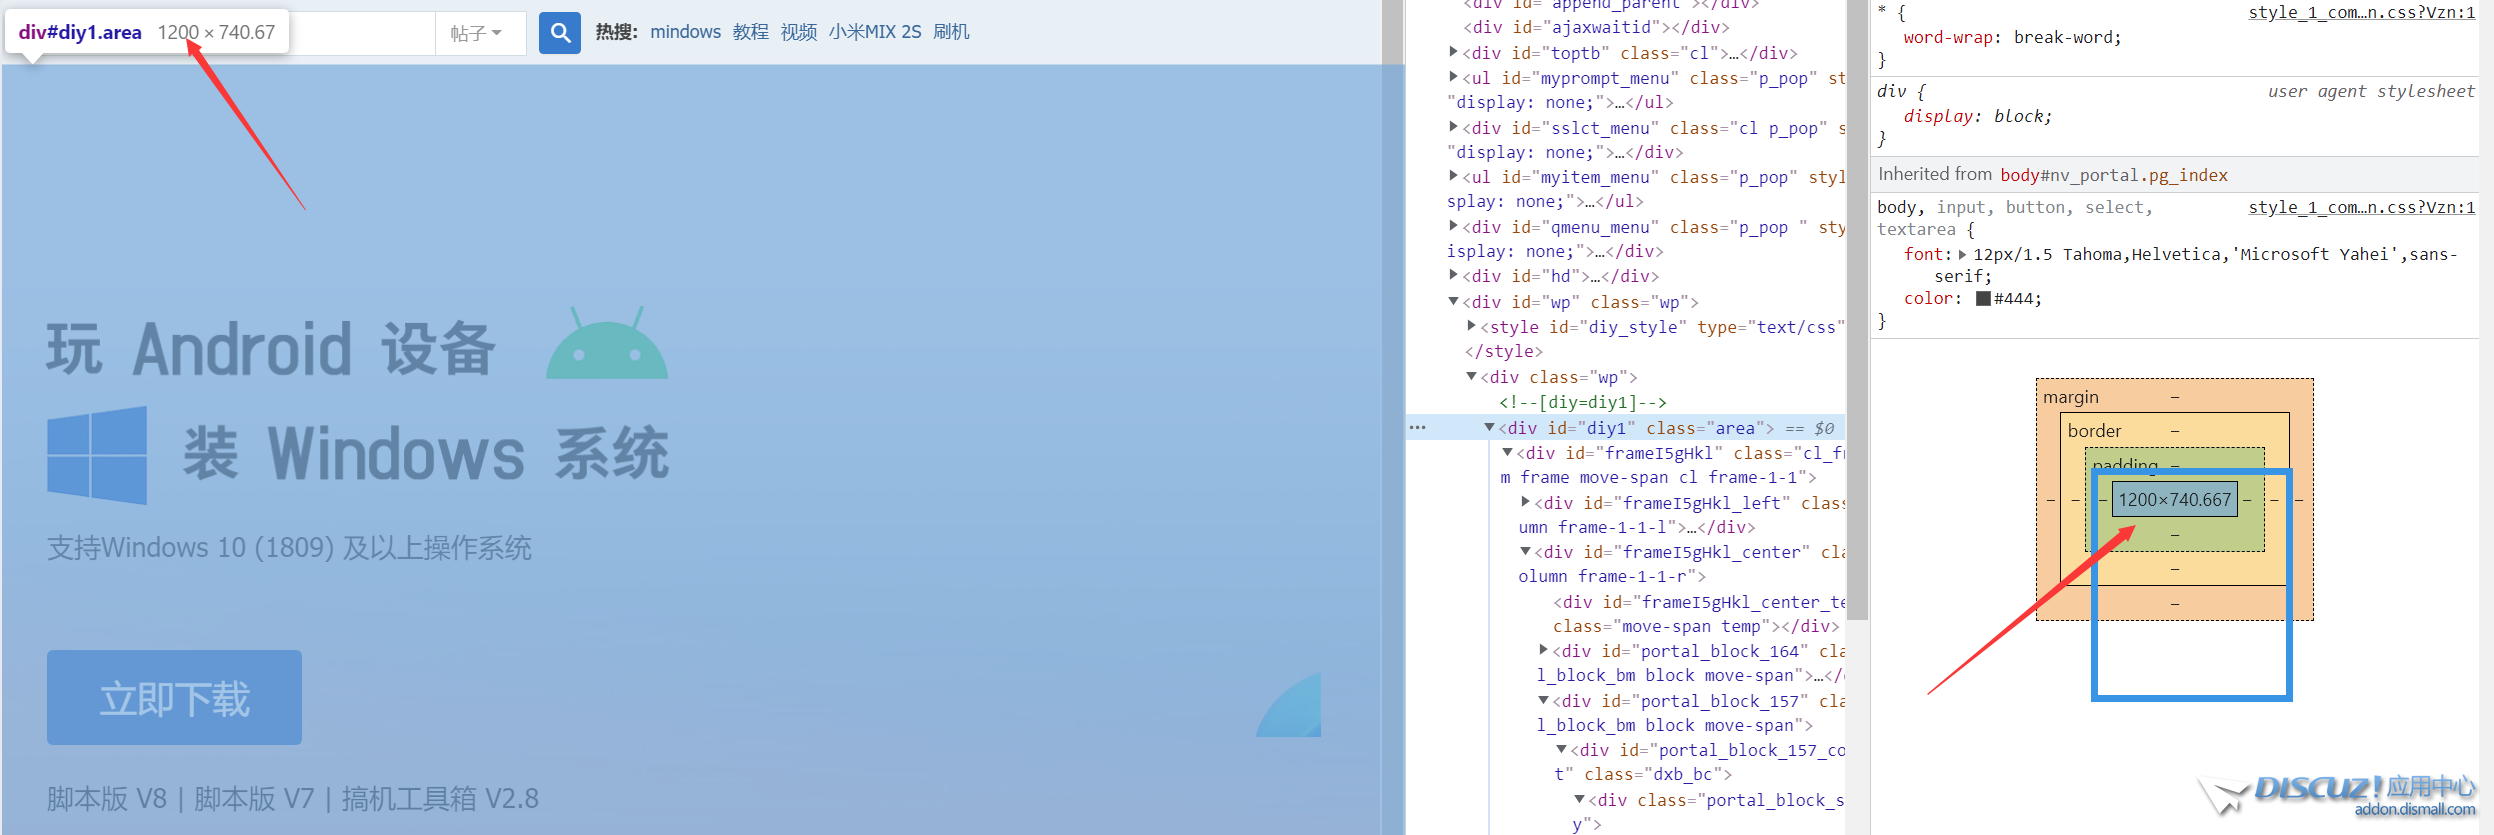The width and height of the screenshot is (2494, 835).
Task: Open the 帖子 search type dropdown
Action: tap(476, 33)
